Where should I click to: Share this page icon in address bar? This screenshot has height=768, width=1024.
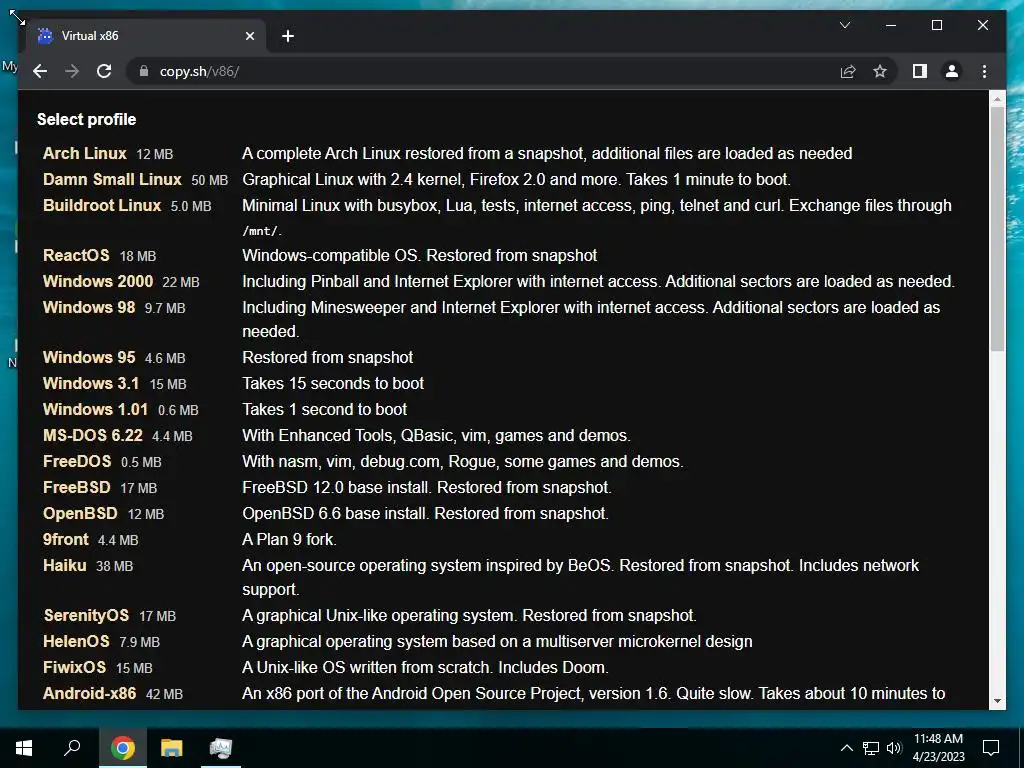point(848,71)
